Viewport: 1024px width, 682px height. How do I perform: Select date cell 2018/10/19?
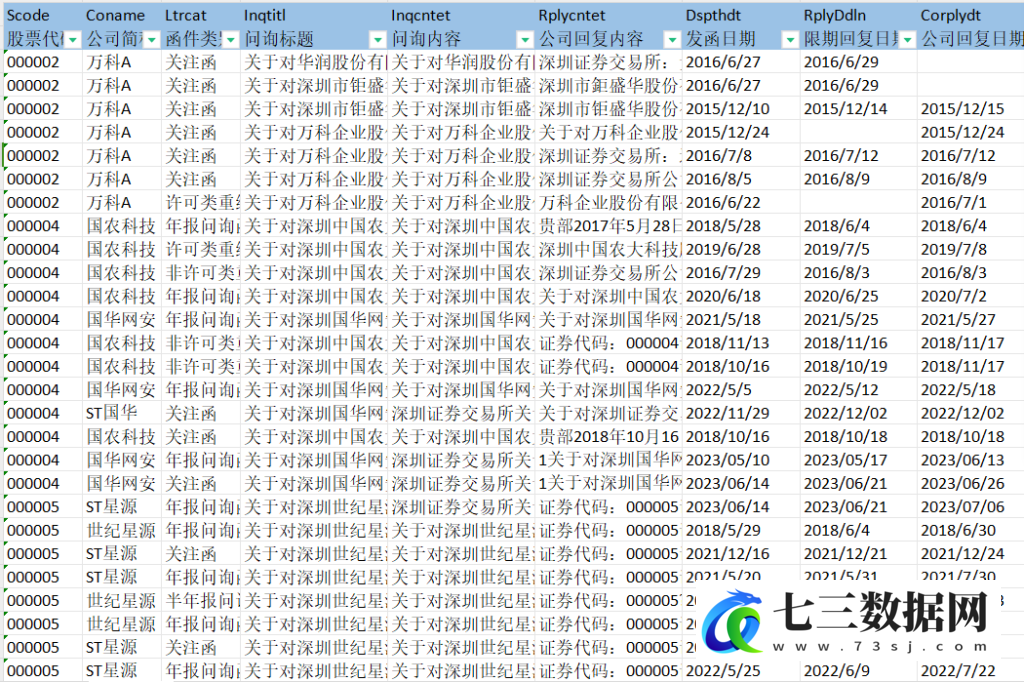click(x=859, y=366)
